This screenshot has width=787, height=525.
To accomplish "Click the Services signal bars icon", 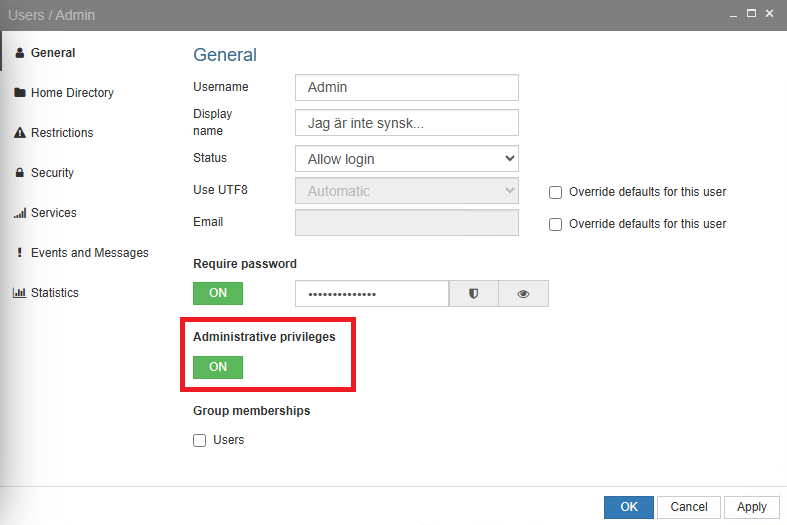I will [x=19, y=213].
